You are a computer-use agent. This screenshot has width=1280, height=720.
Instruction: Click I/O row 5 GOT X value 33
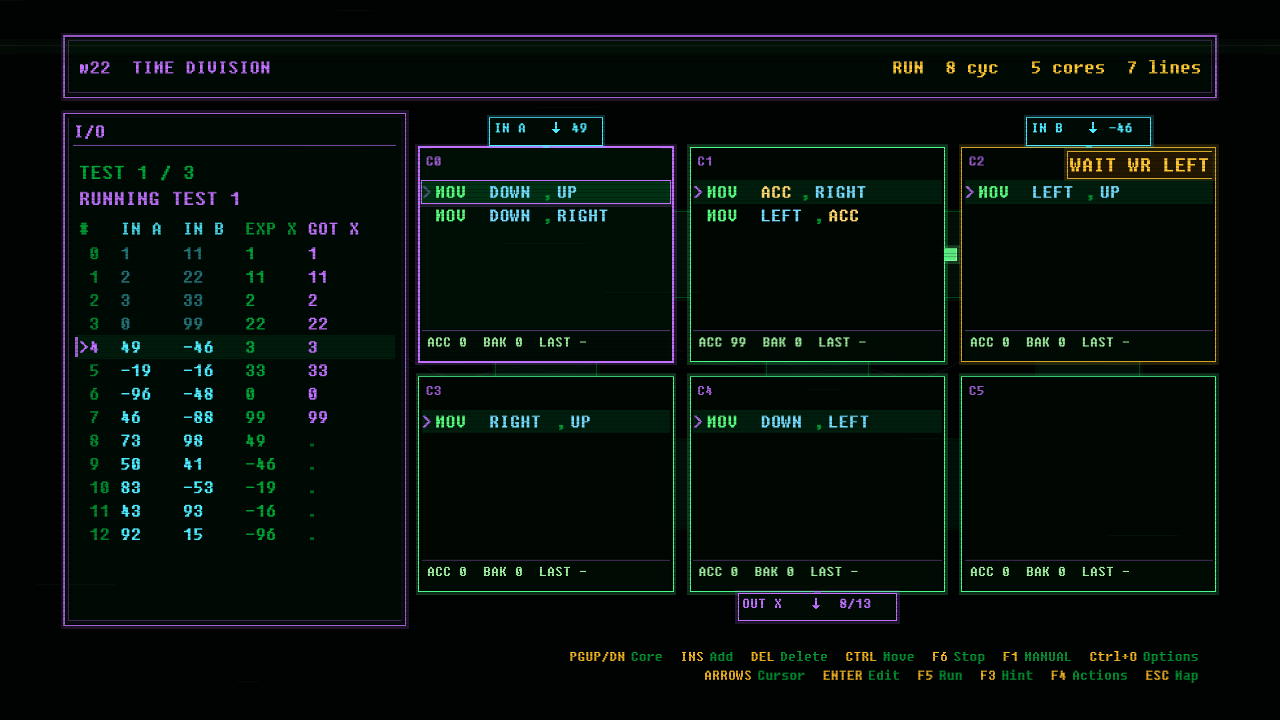pyautogui.click(x=318, y=371)
